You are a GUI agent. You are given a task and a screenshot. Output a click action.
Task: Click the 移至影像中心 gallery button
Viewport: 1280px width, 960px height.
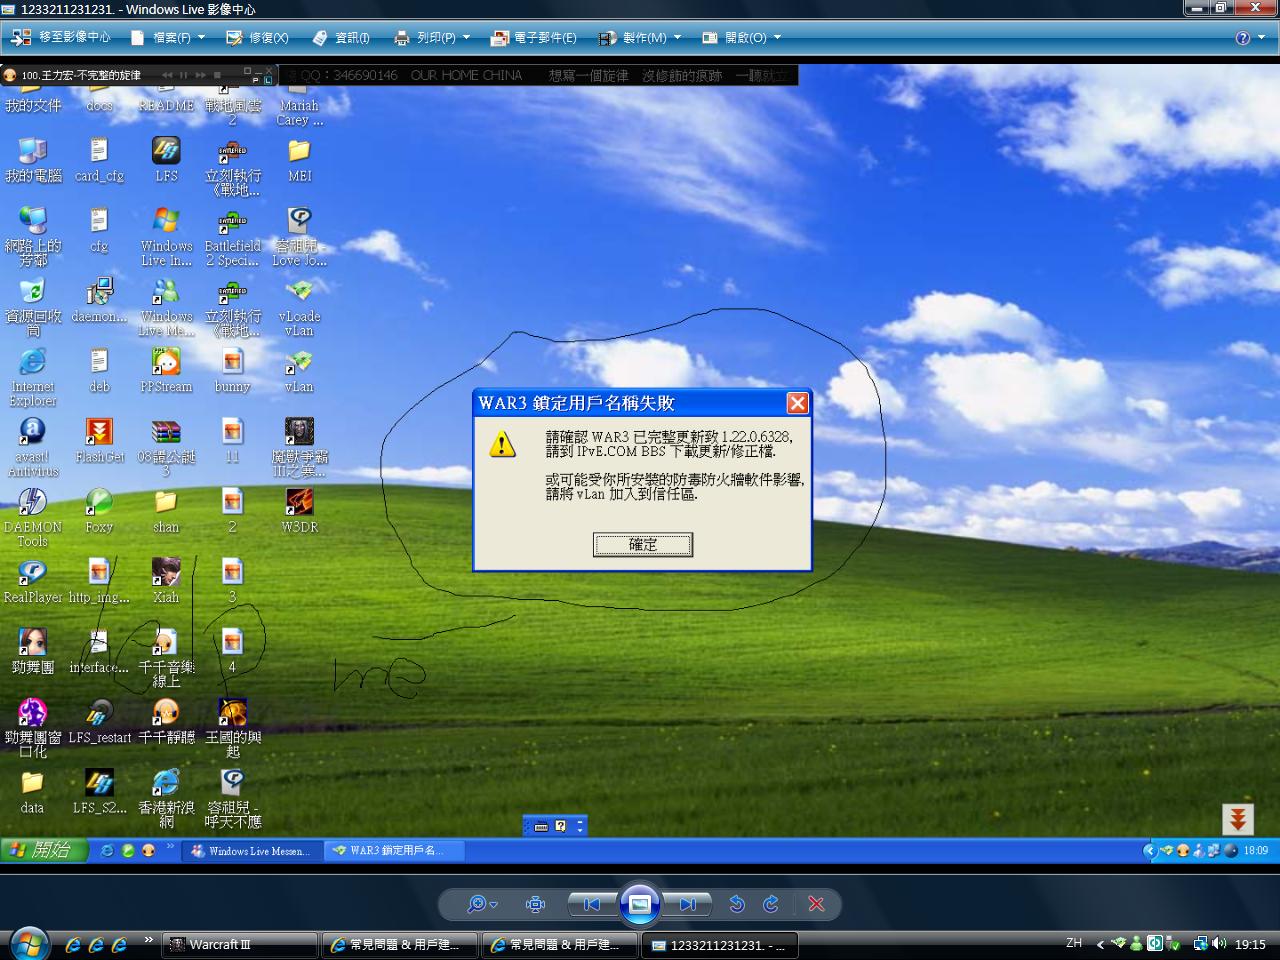click(x=62, y=37)
